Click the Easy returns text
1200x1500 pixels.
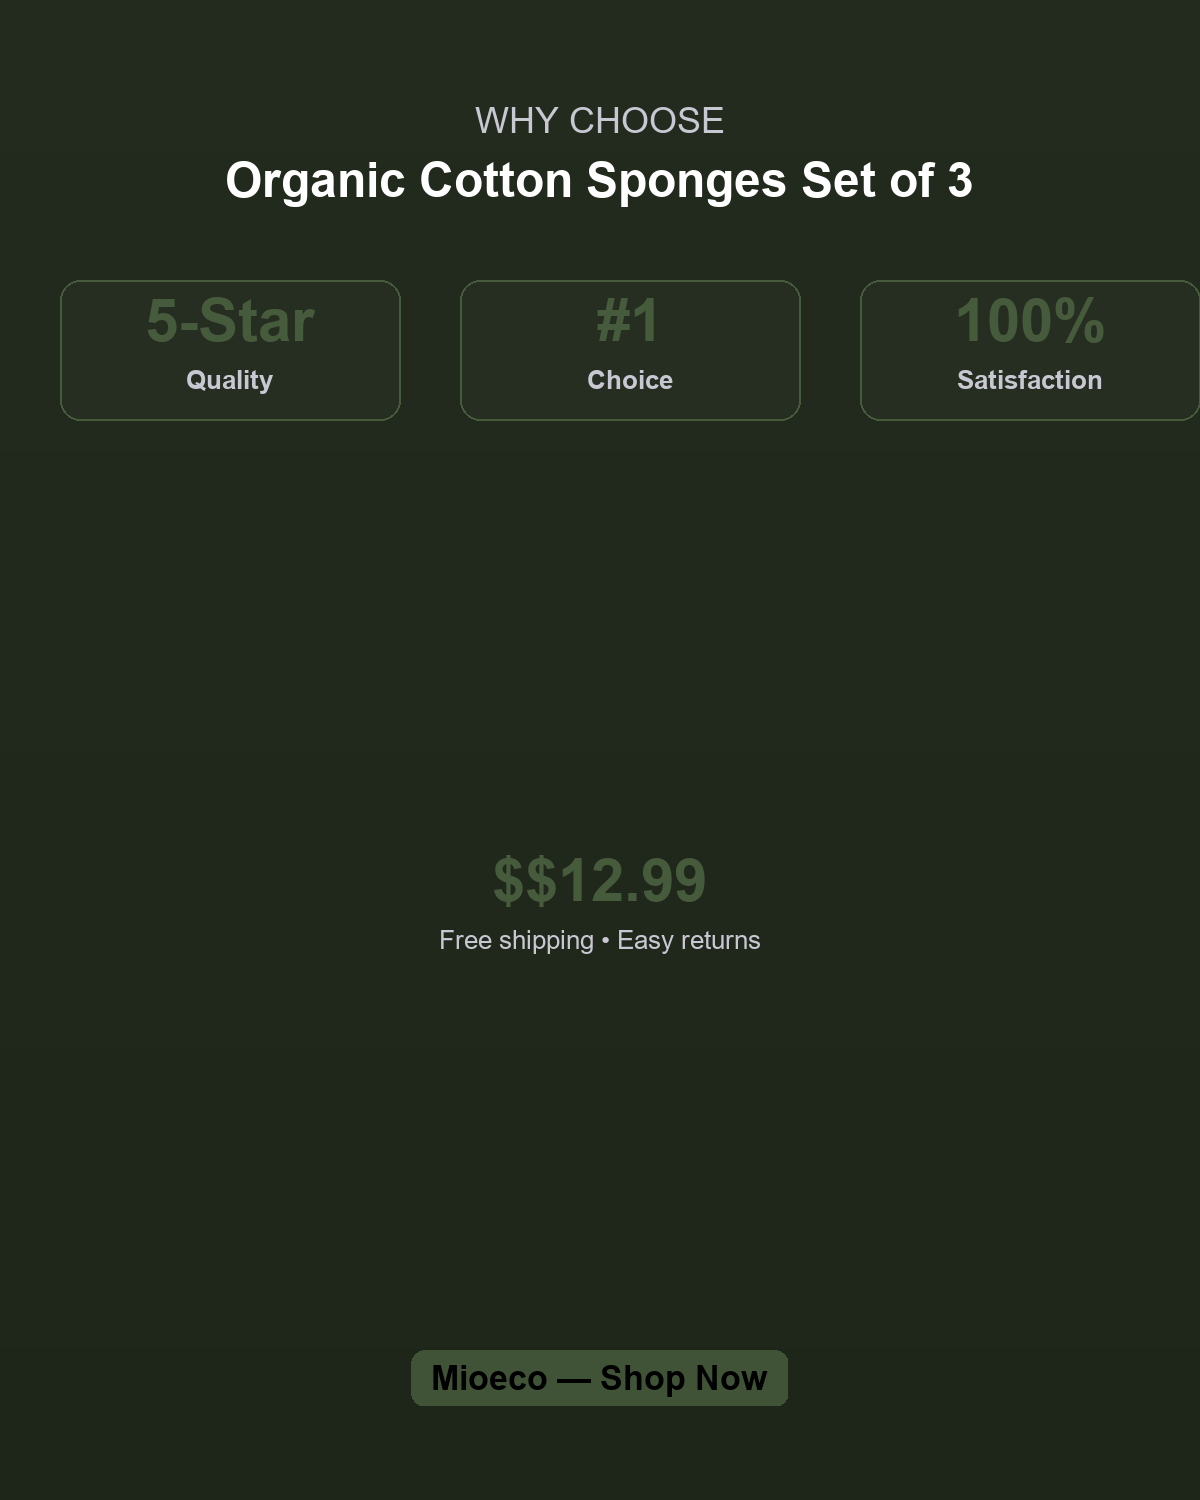pos(688,940)
